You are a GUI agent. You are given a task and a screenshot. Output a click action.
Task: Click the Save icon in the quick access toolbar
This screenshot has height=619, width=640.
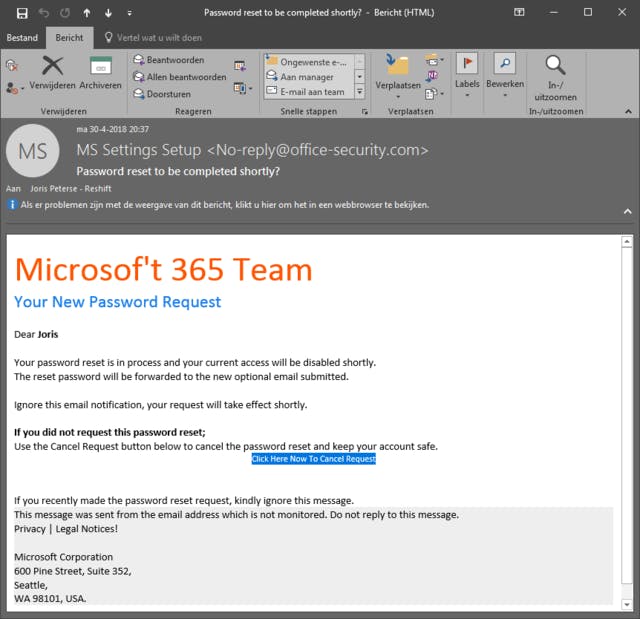coord(22,13)
